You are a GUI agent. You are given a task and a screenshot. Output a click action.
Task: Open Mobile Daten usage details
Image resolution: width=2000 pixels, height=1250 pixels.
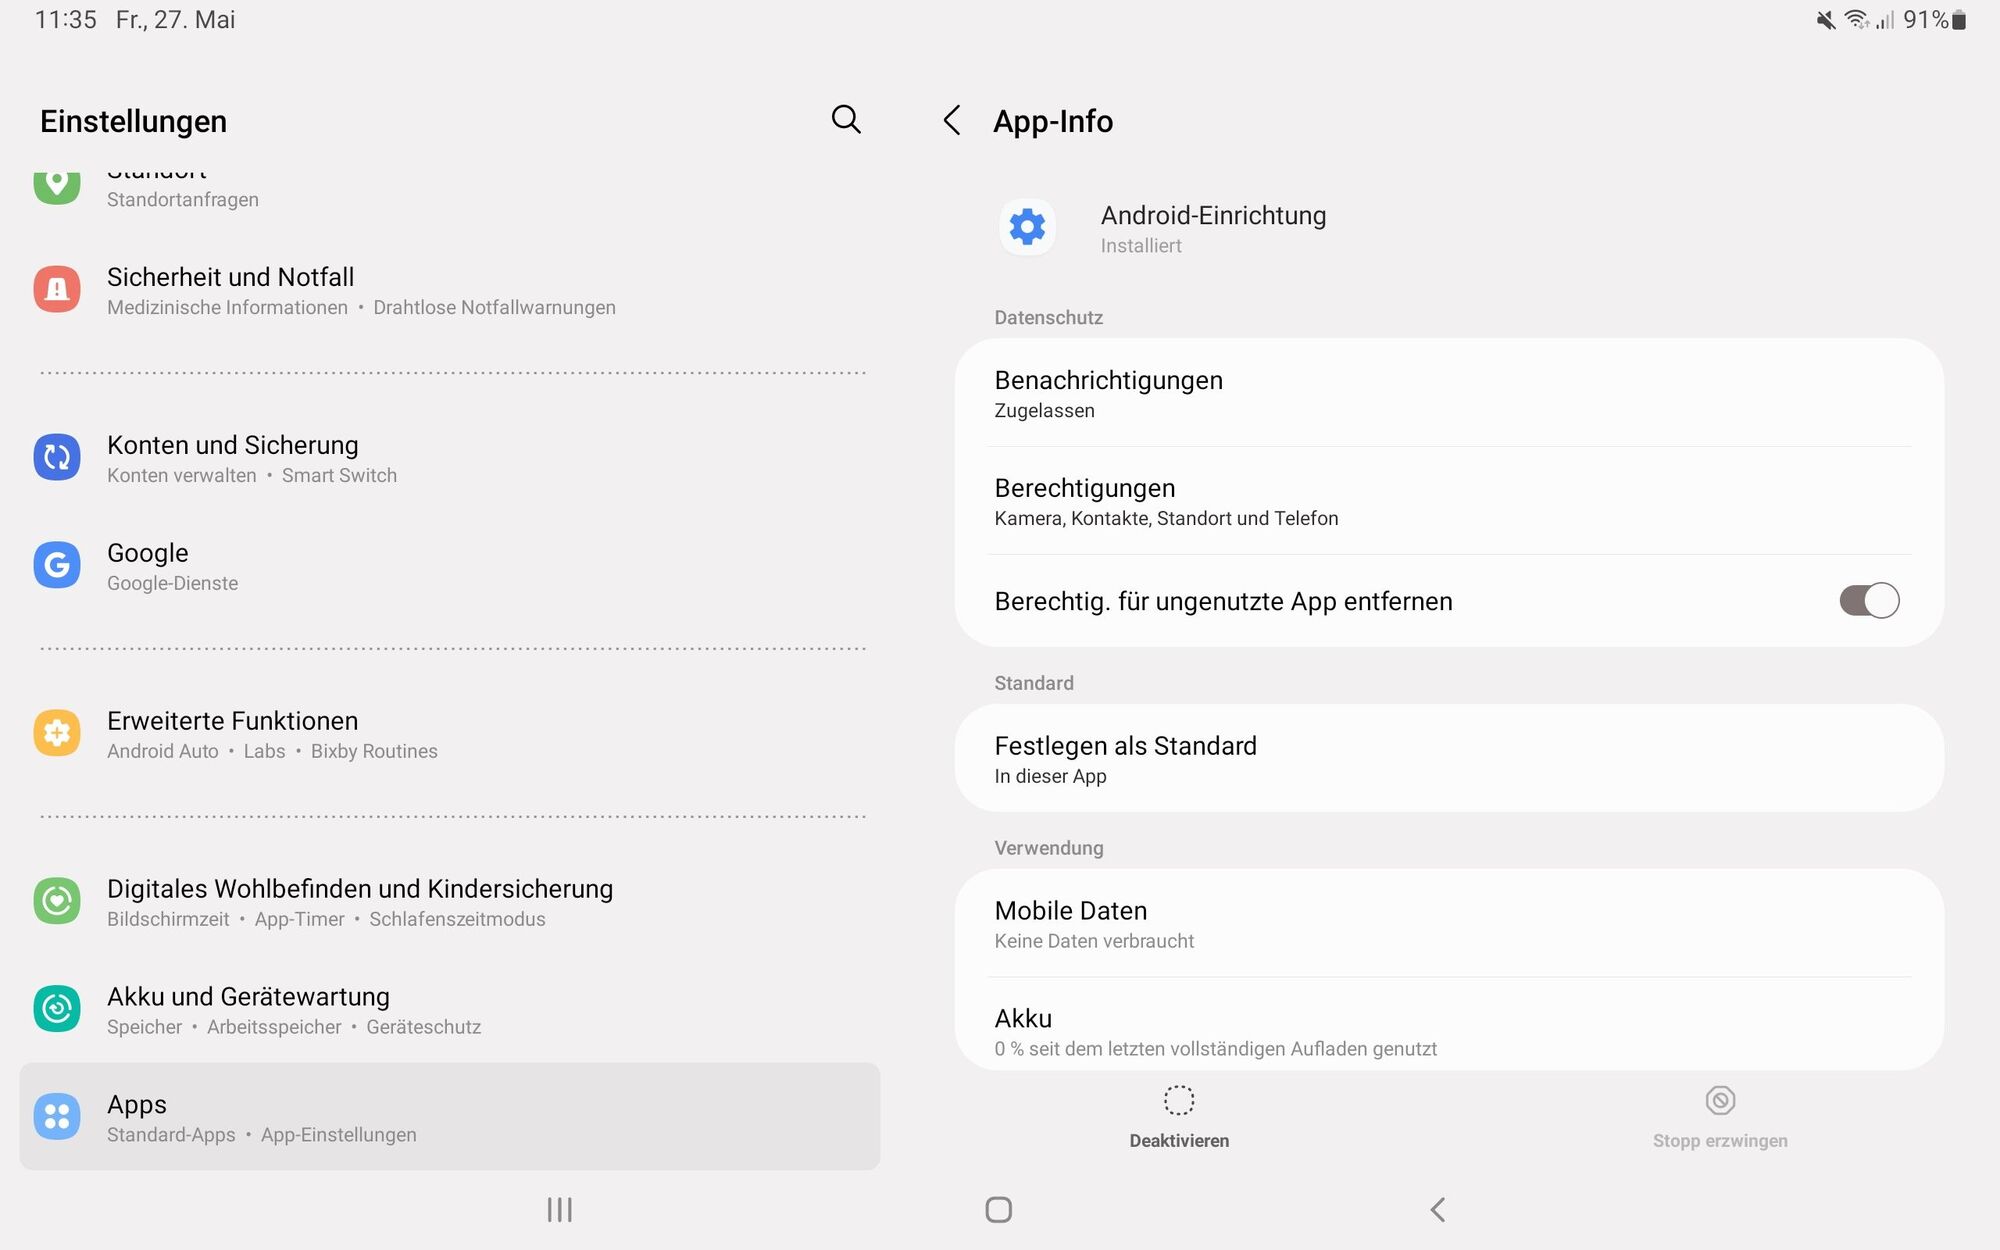tap(1448, 924)
